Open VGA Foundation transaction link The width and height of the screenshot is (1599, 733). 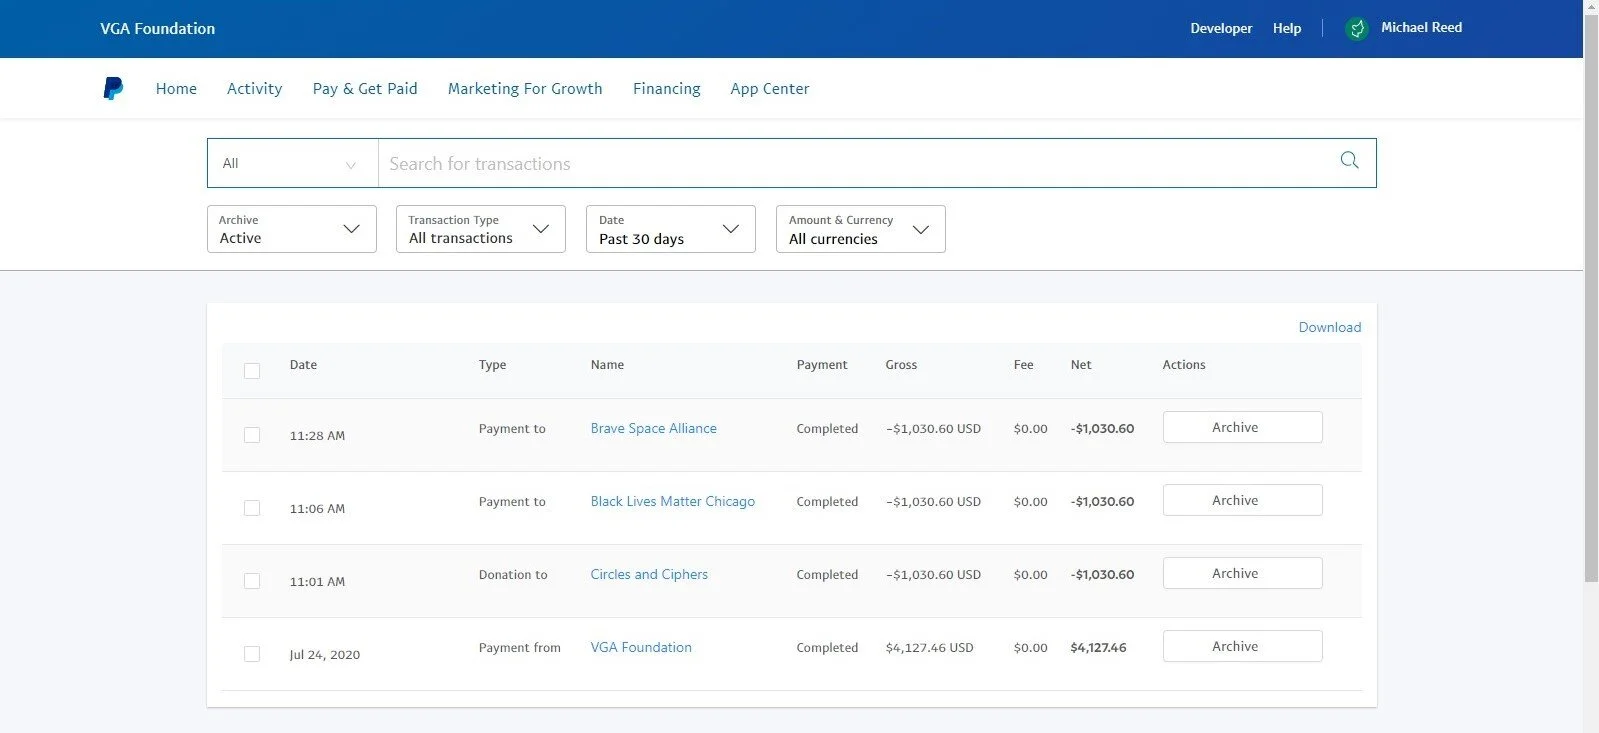pyautogui.click(x=641, y=647)
